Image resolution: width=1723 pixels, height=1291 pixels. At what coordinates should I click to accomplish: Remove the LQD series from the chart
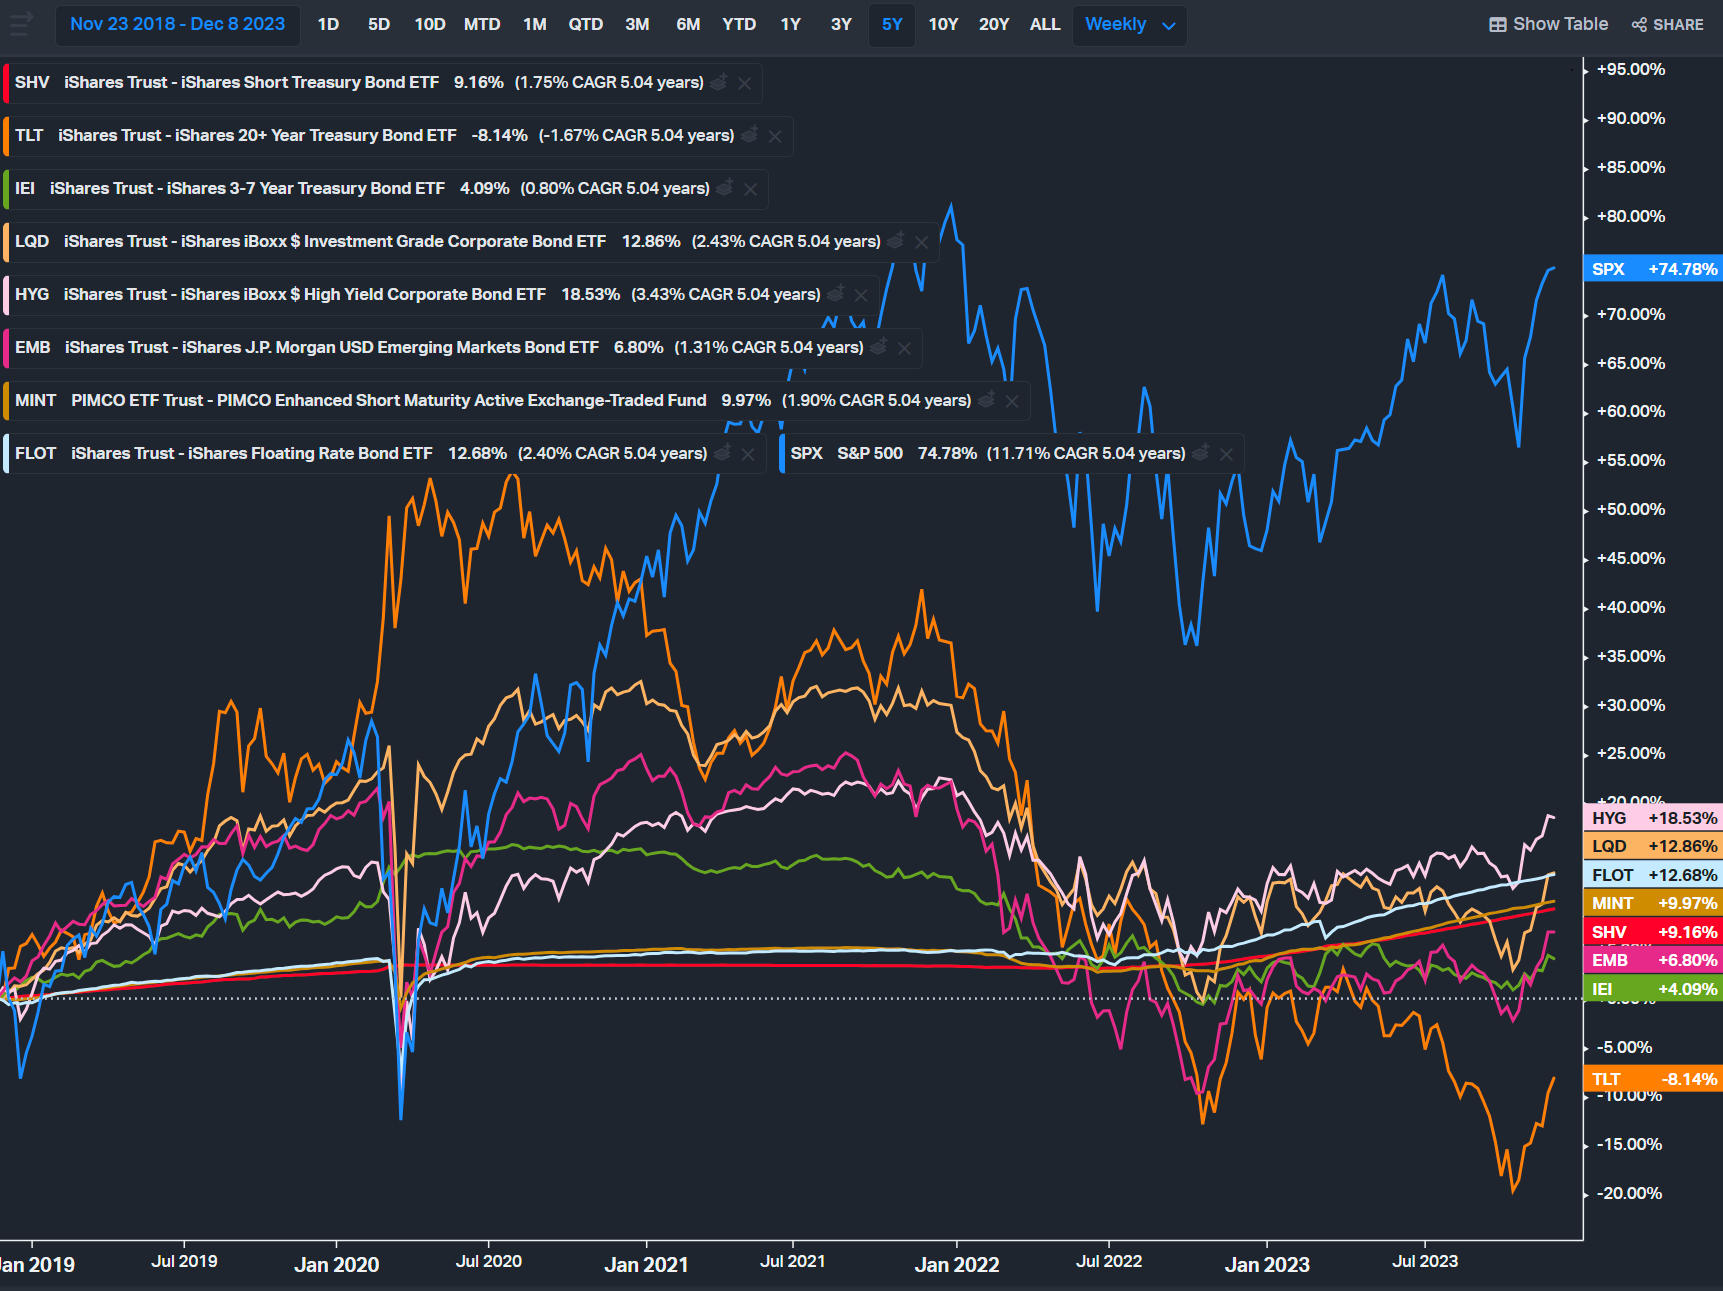921,242
